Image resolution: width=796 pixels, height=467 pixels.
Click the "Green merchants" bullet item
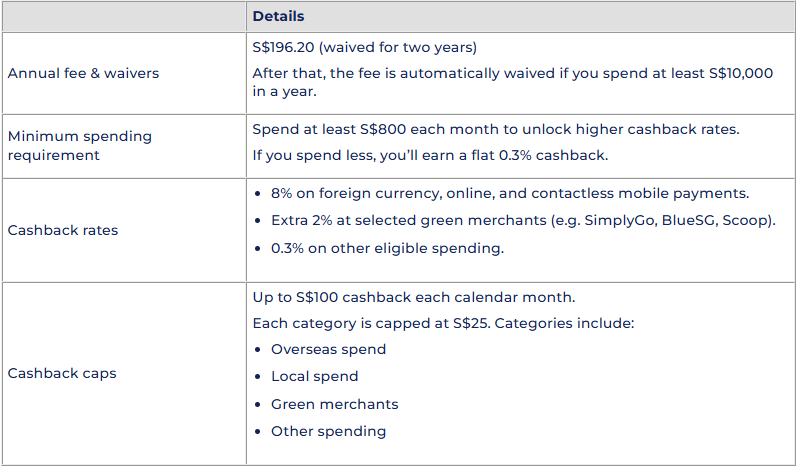[x=334, y=404]
